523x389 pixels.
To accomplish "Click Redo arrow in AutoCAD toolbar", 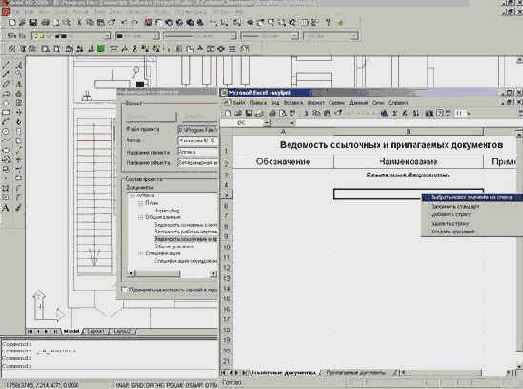I will tap(134, 23).
